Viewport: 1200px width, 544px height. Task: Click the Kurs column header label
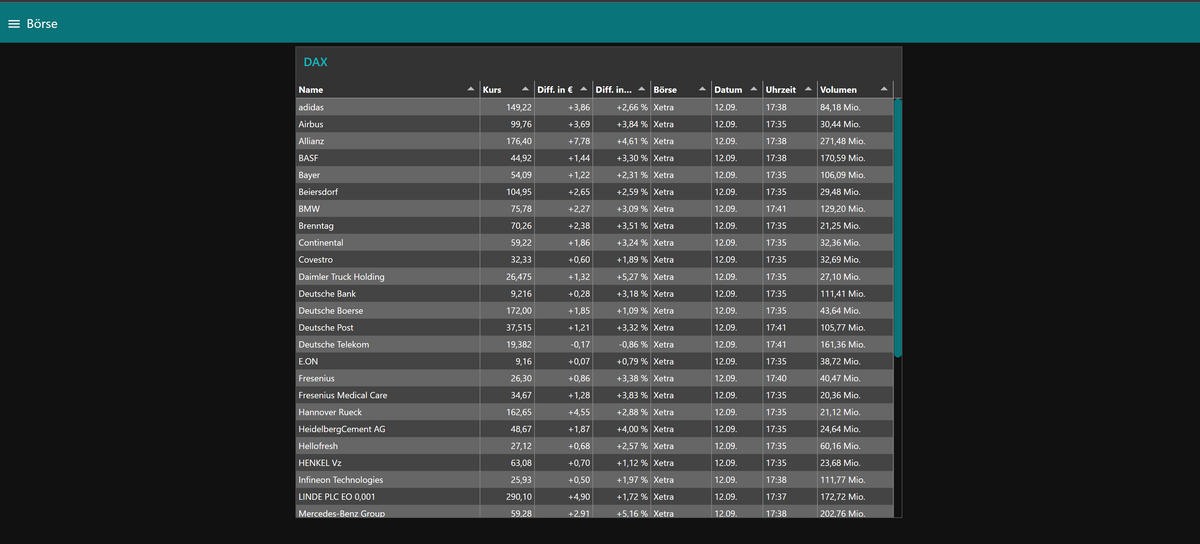(492, 90)
